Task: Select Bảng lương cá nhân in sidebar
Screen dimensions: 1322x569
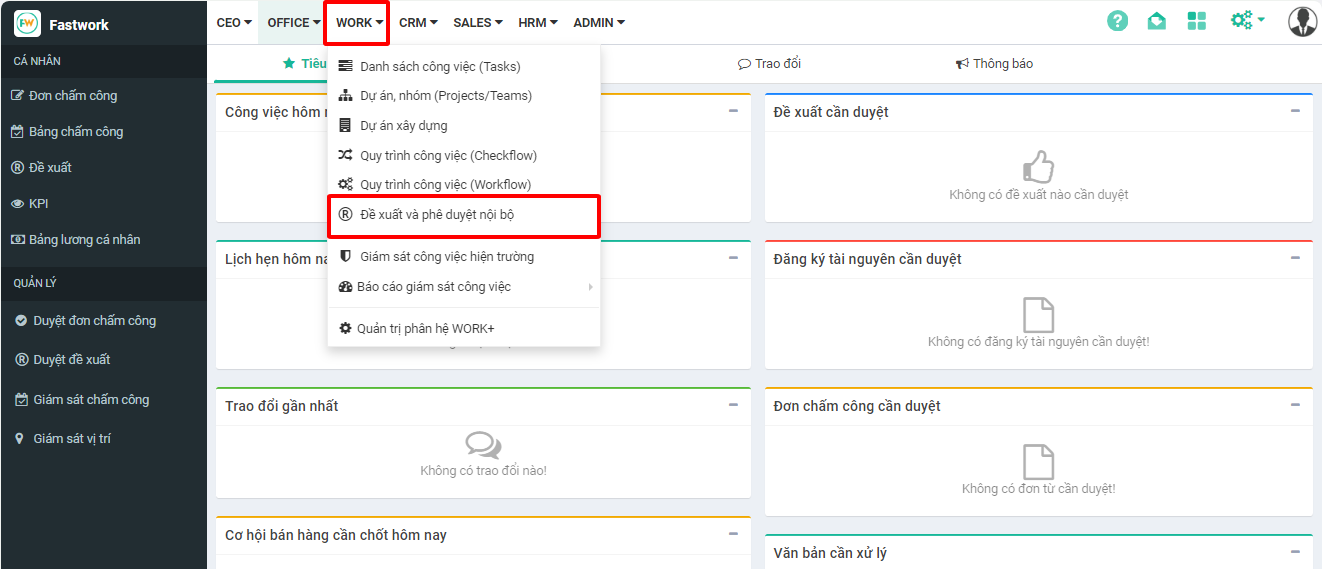Action: click(84, 240)
